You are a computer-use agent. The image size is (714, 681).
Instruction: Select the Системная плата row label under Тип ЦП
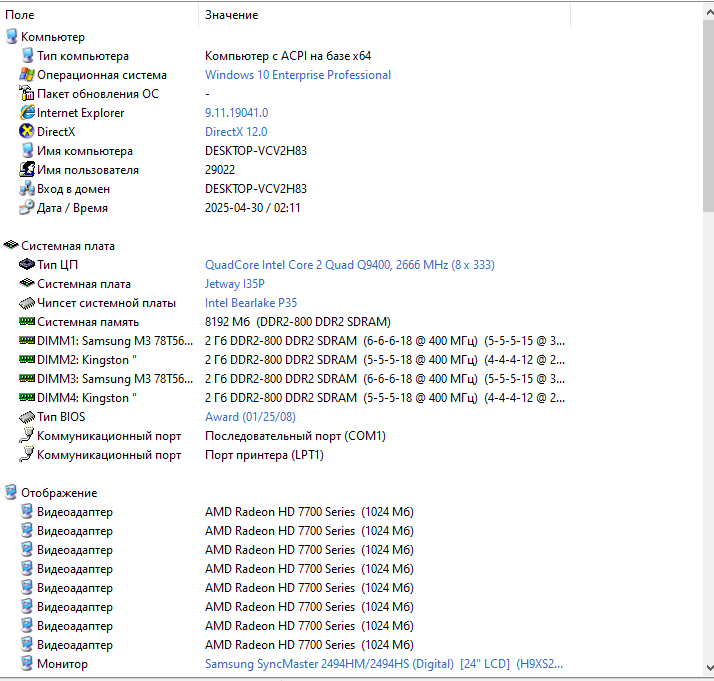click(84, 284)
